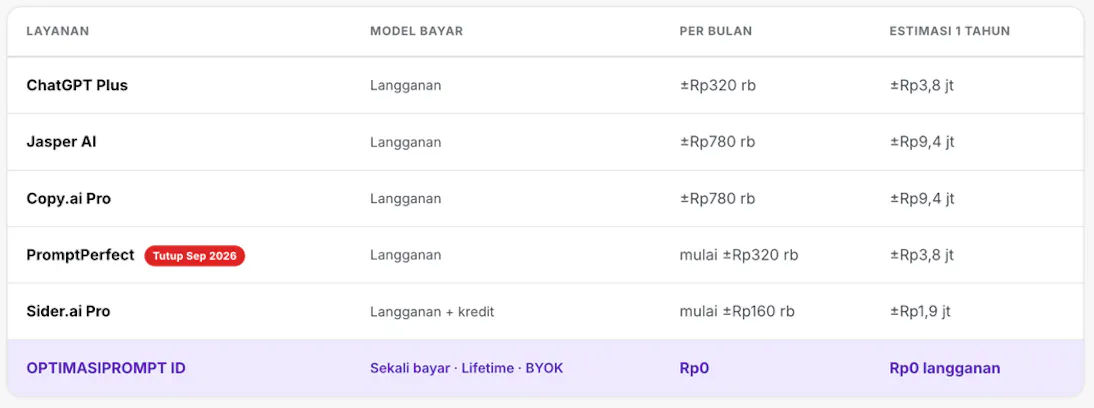Click the mulai ±Rp160 rb price cell
The height and width of the screenshot is (408, 1094).
pos(737,312)
